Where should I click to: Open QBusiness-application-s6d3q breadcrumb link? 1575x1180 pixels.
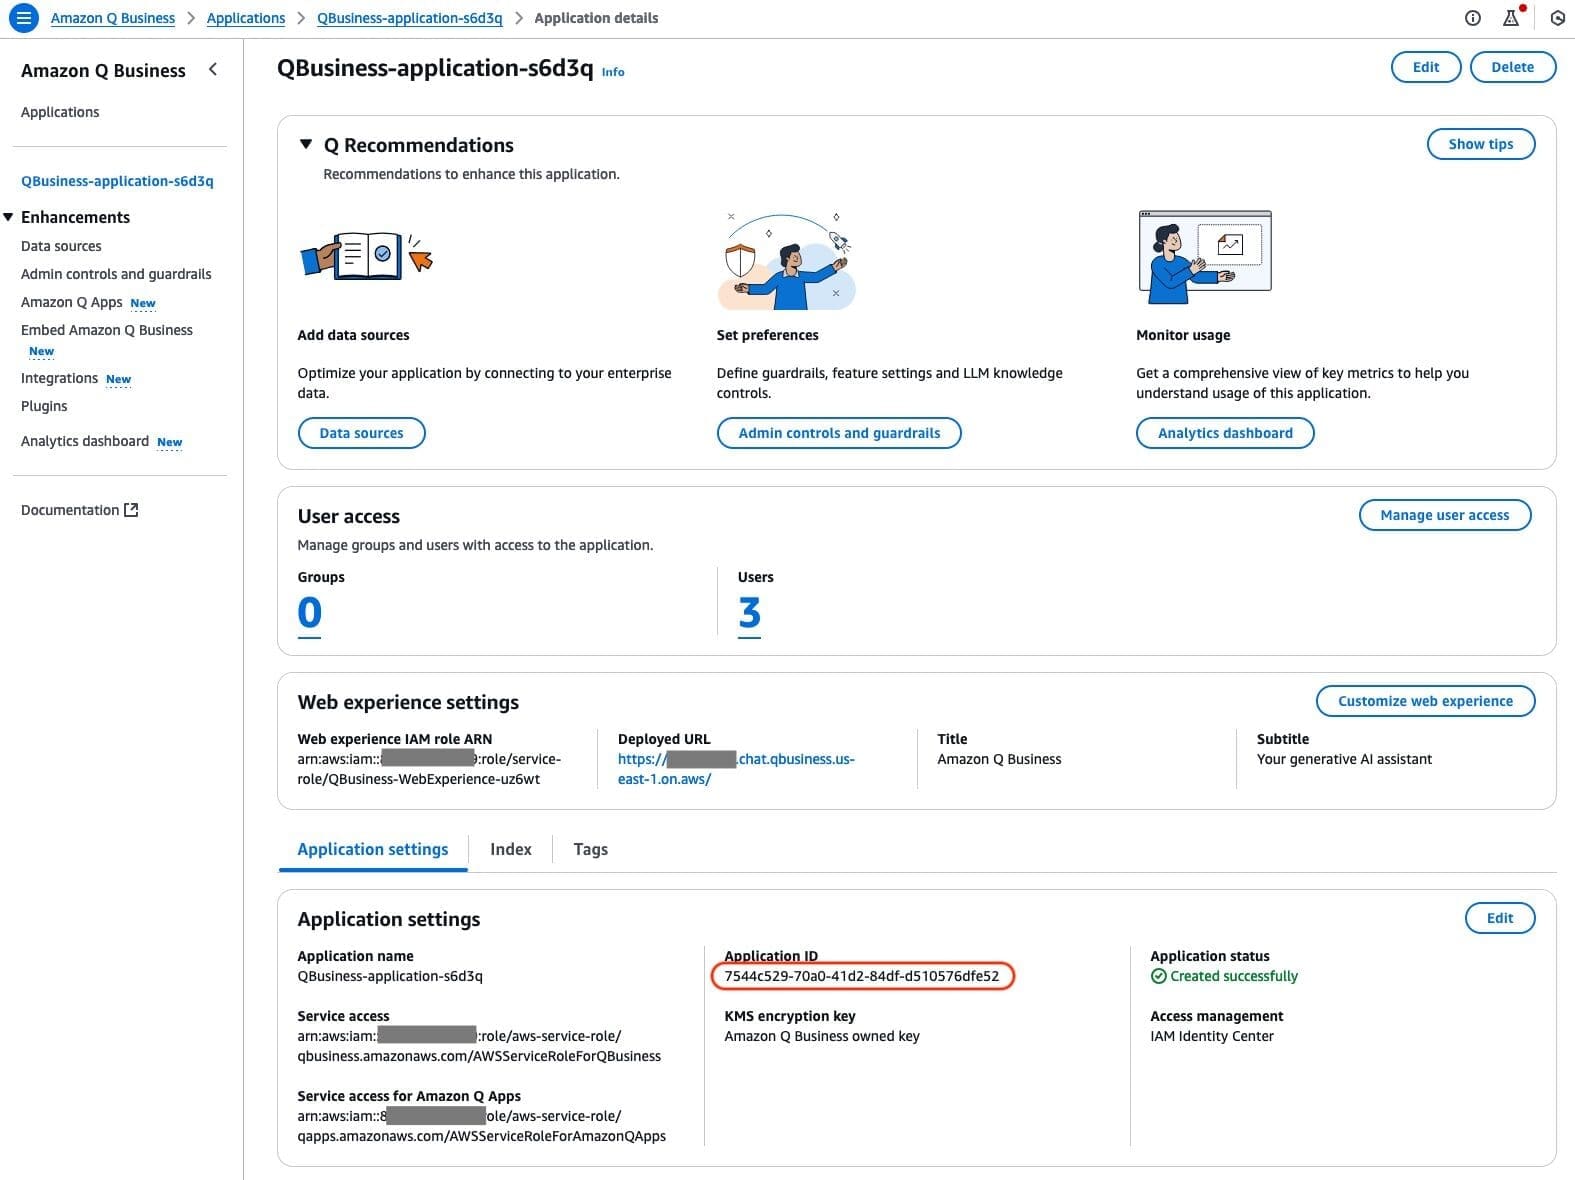[x=410, y=18]
